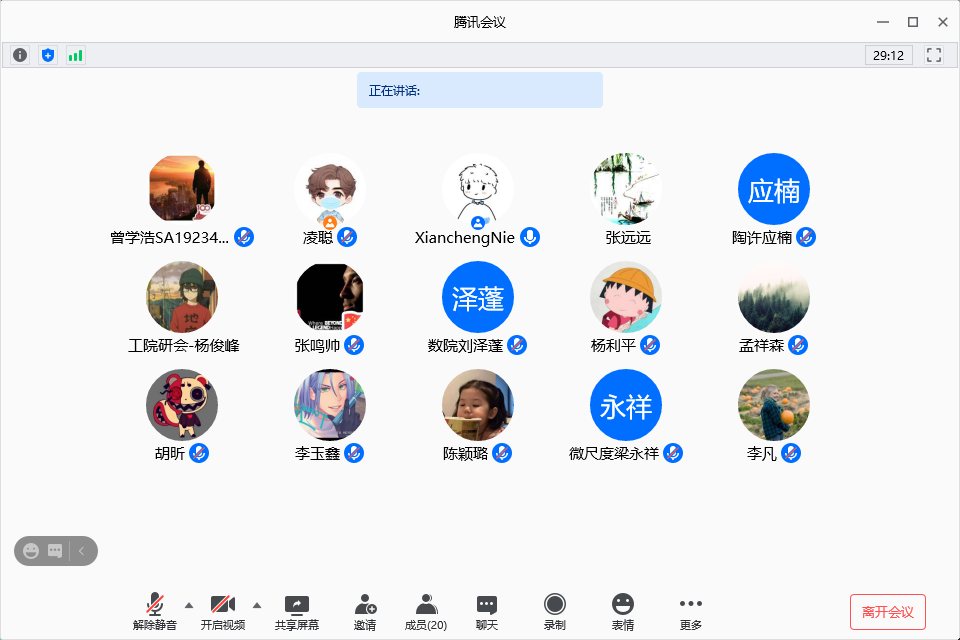Click the 正在讲话 speaking status banner
Image resolution: width=960 pixels, height=640 pixels.
[480, 90]
